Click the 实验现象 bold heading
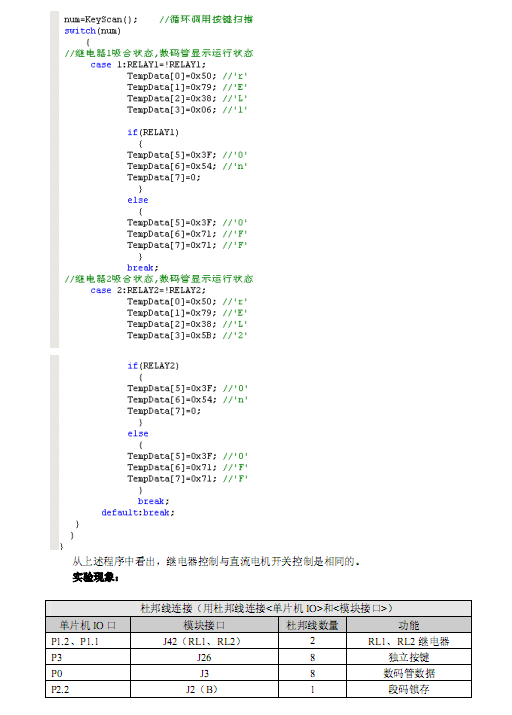The height and width of the screenshot is (715, 512). pos(96,577)
